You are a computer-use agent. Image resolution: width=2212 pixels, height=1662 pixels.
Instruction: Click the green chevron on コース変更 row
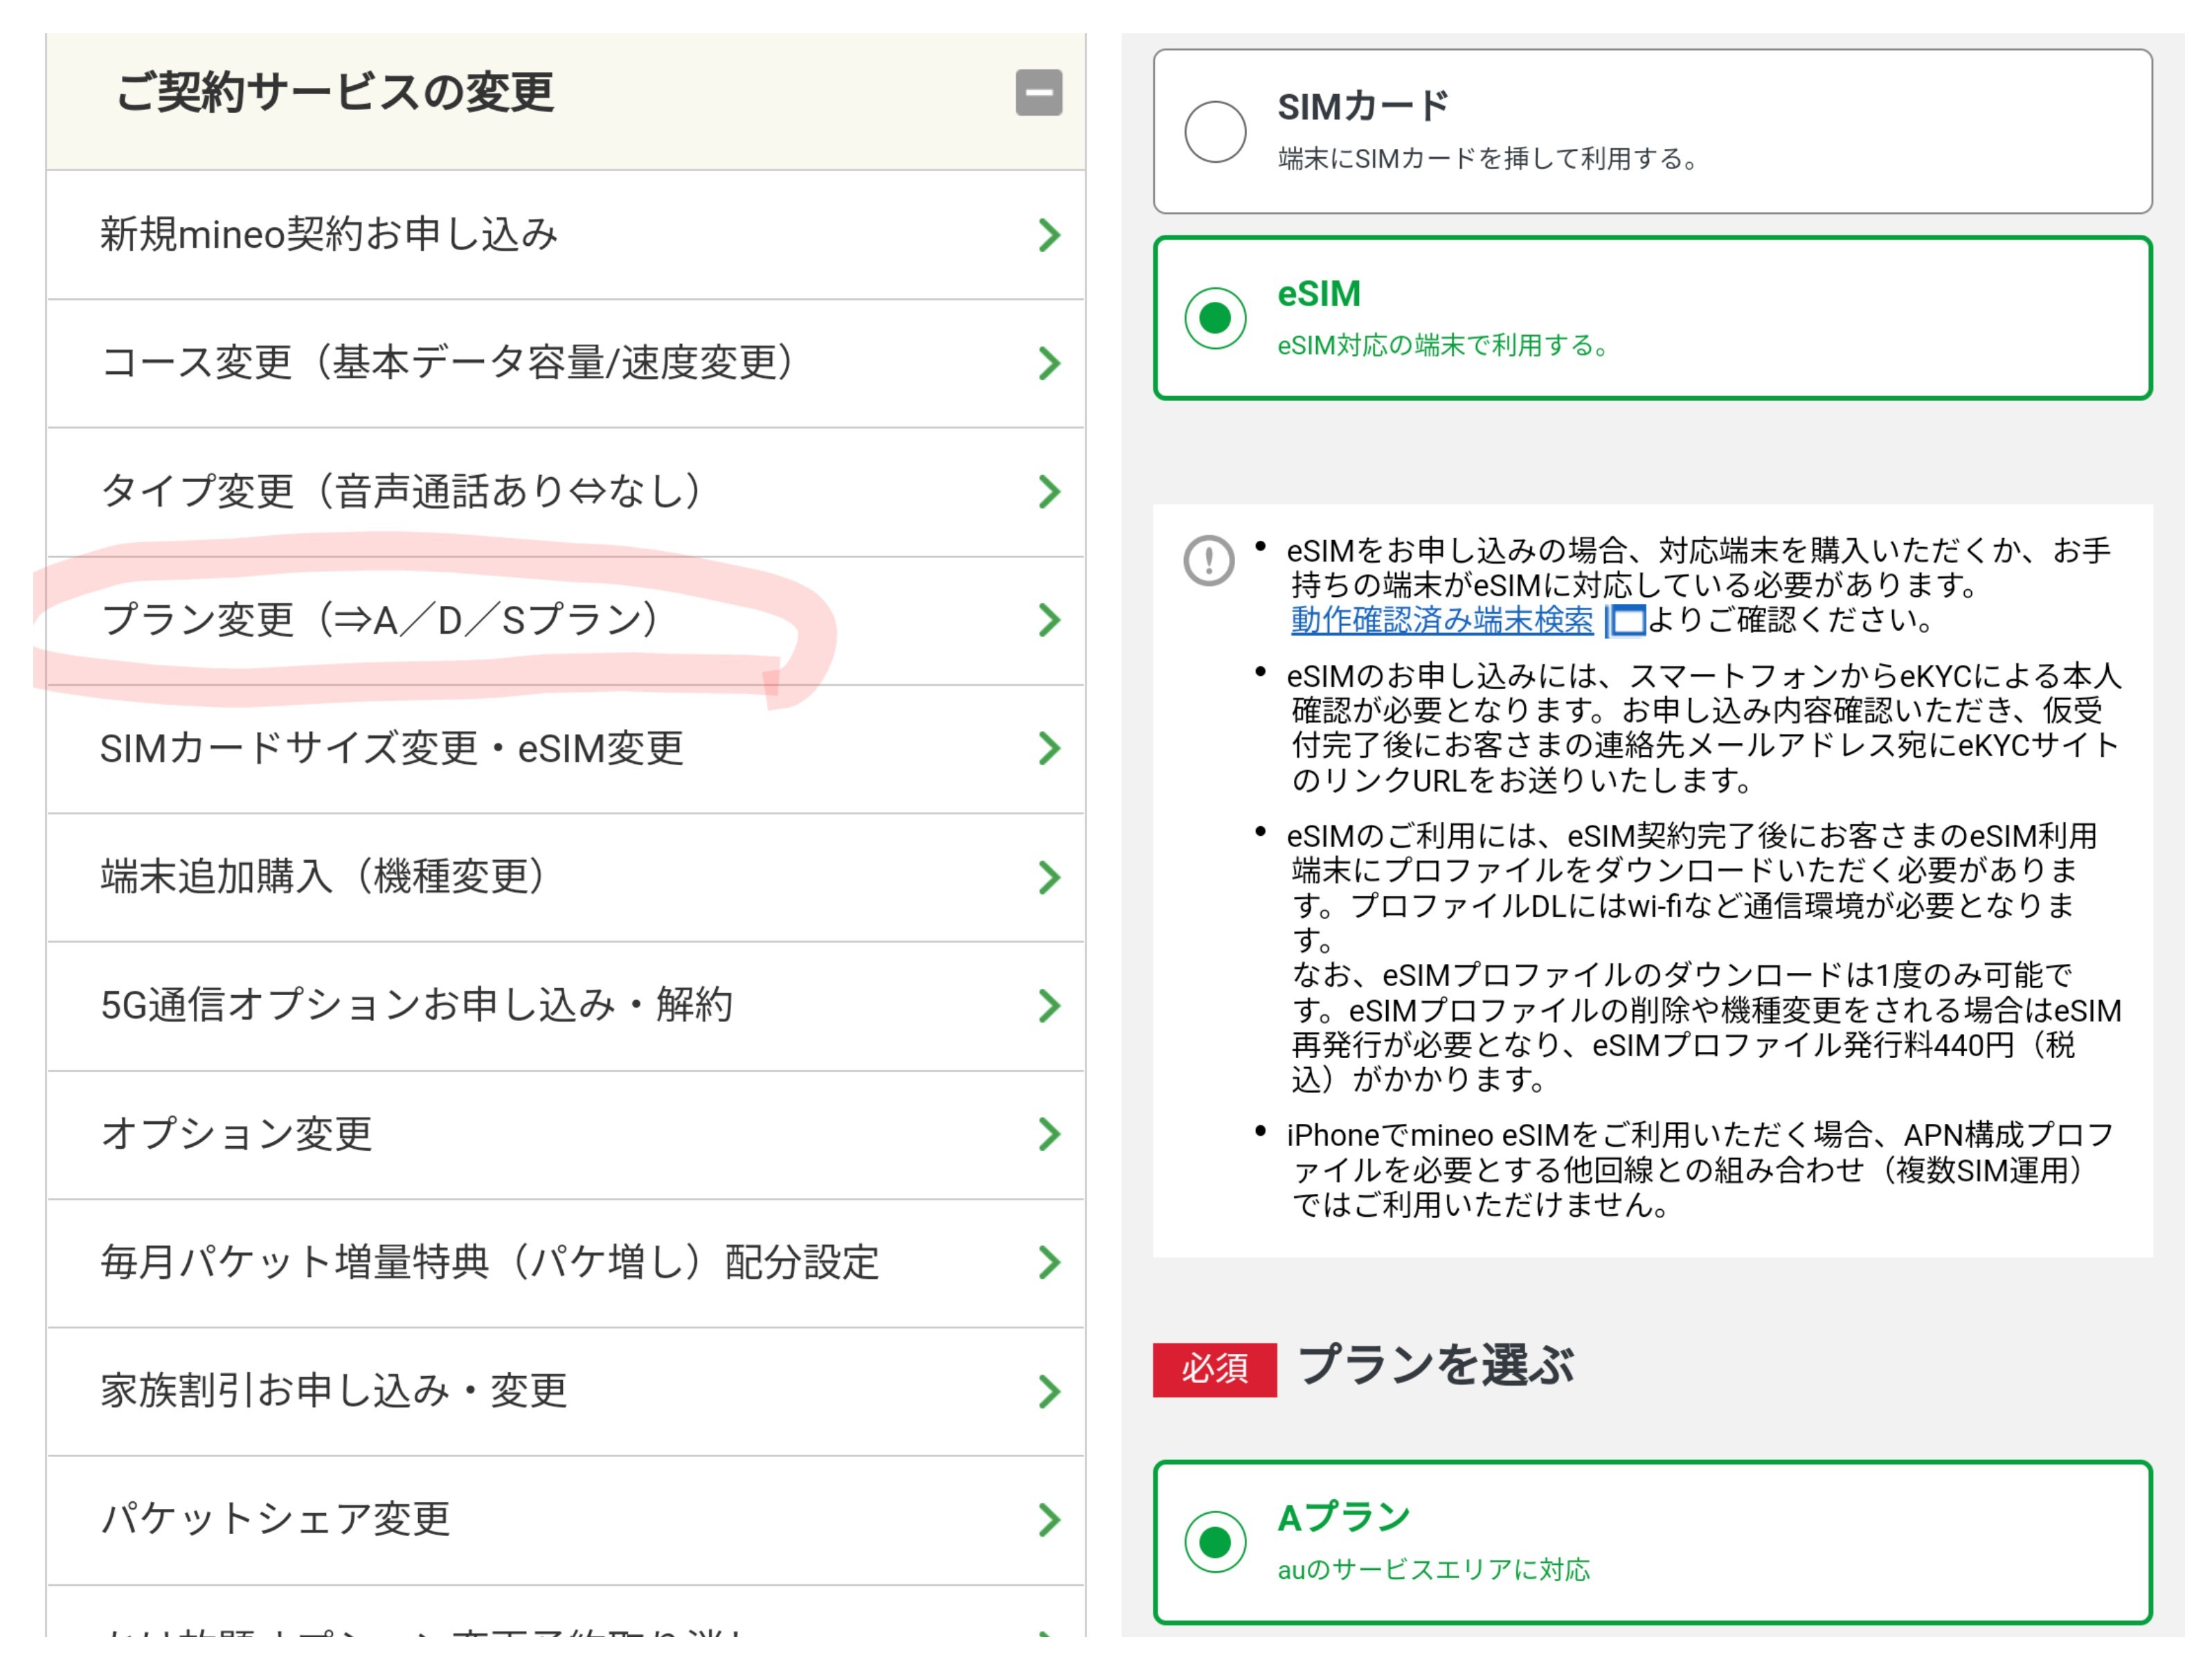[1048, 363]
